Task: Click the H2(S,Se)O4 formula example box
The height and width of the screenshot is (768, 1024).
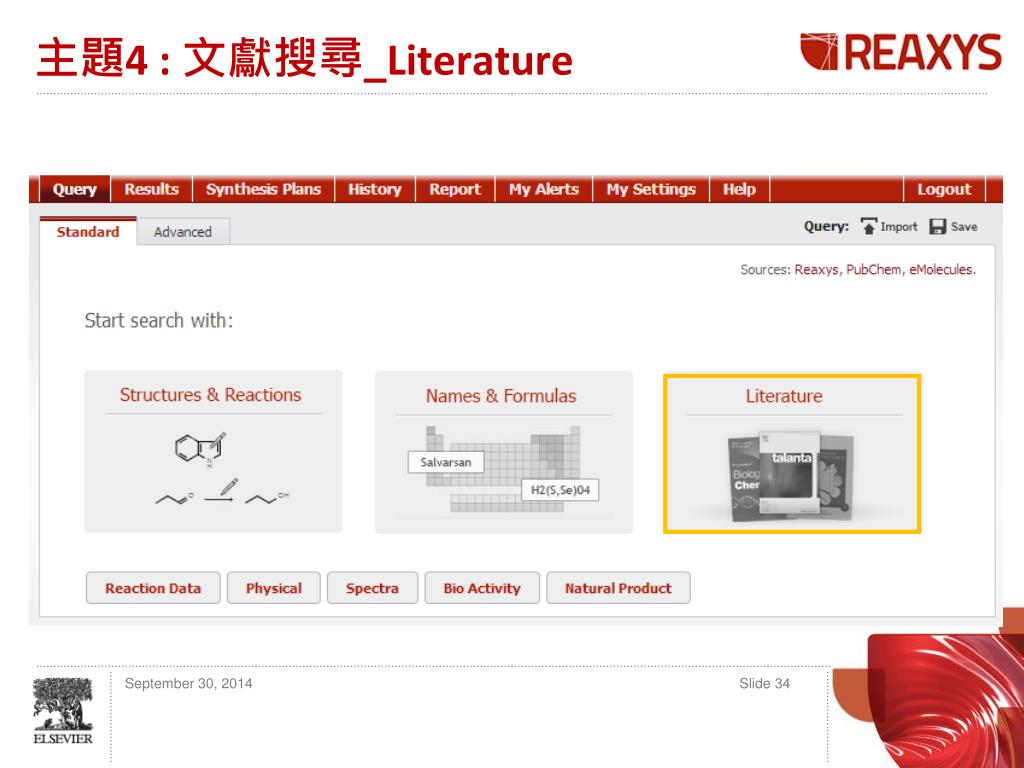Action: tap(560, 490)
